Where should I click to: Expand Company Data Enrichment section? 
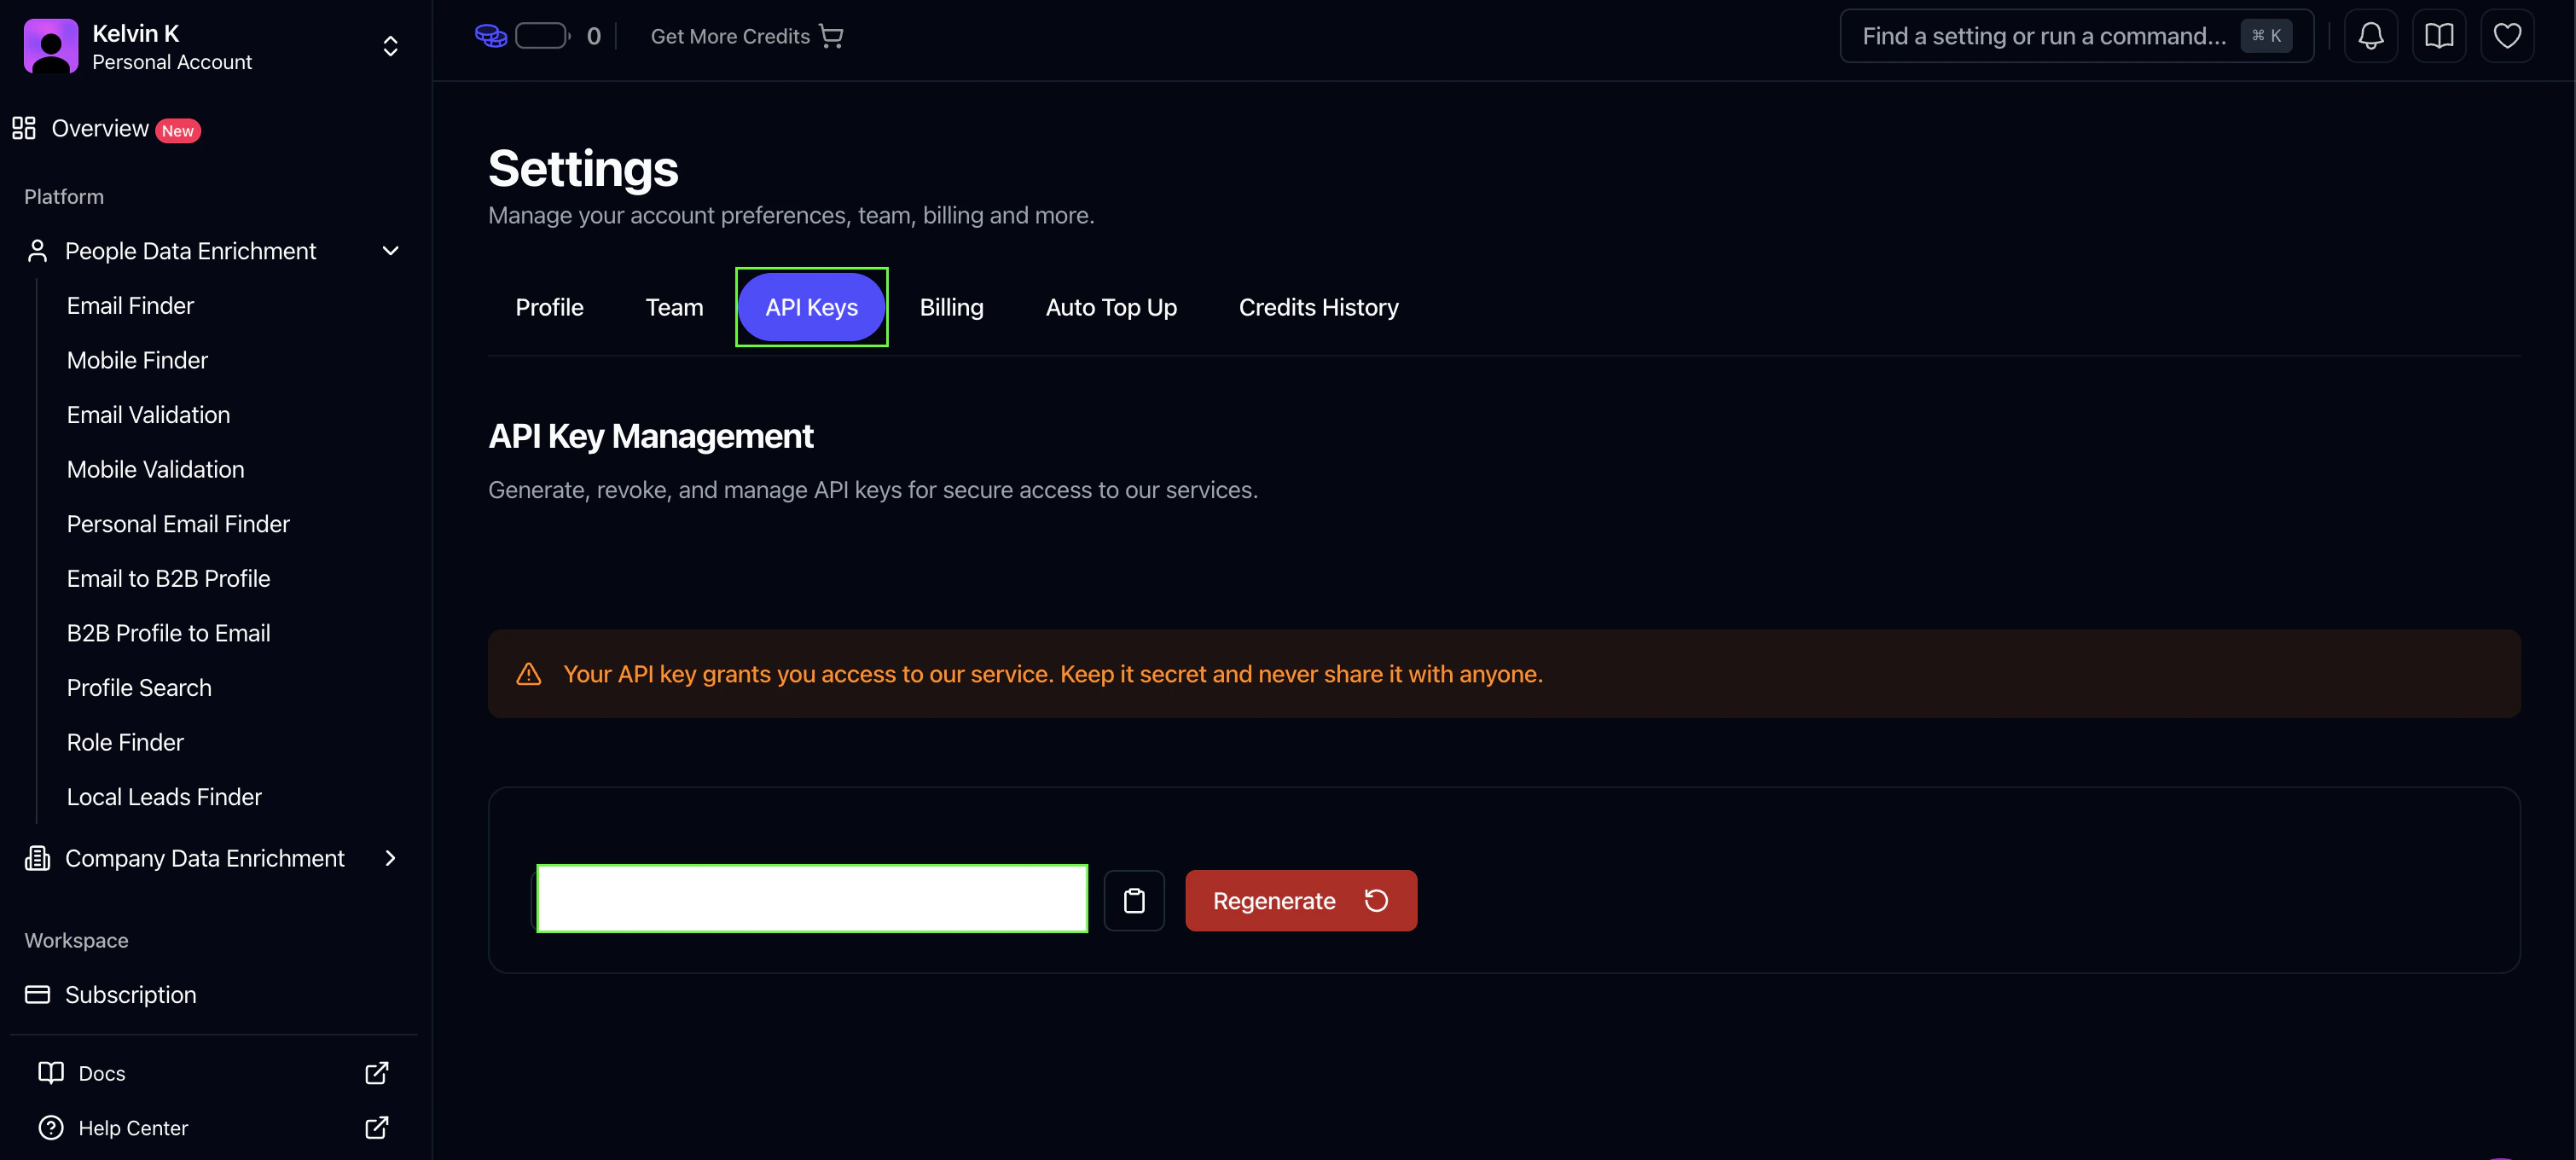click(390, 858)
